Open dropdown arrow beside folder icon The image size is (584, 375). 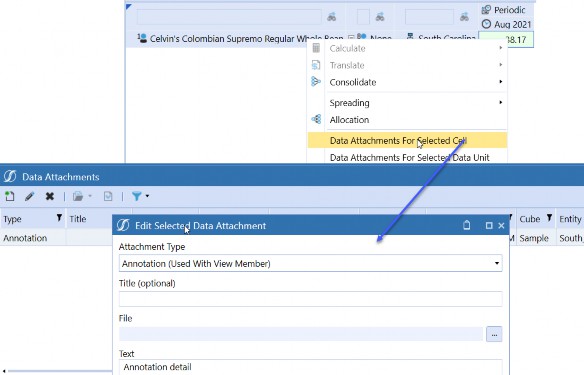[90, 196]
